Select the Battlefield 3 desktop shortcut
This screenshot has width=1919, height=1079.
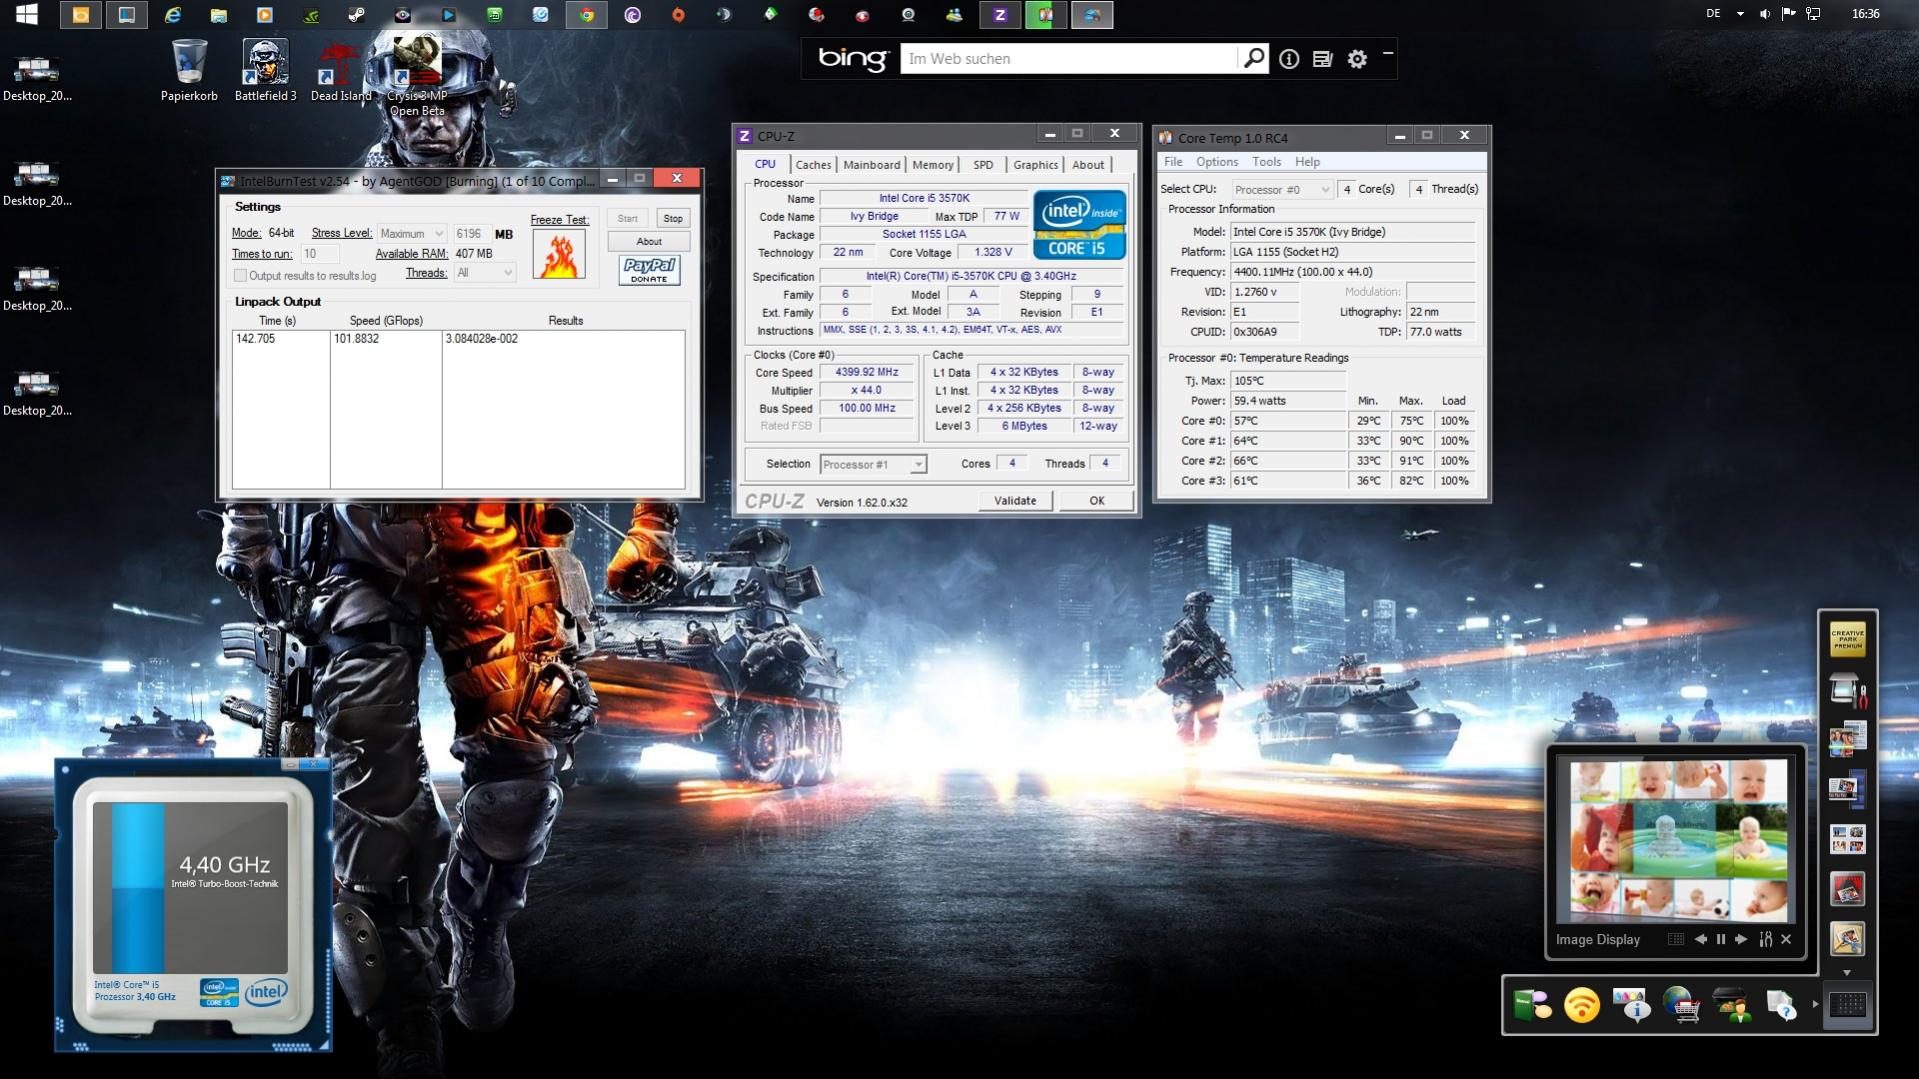(x=265, y=70)
